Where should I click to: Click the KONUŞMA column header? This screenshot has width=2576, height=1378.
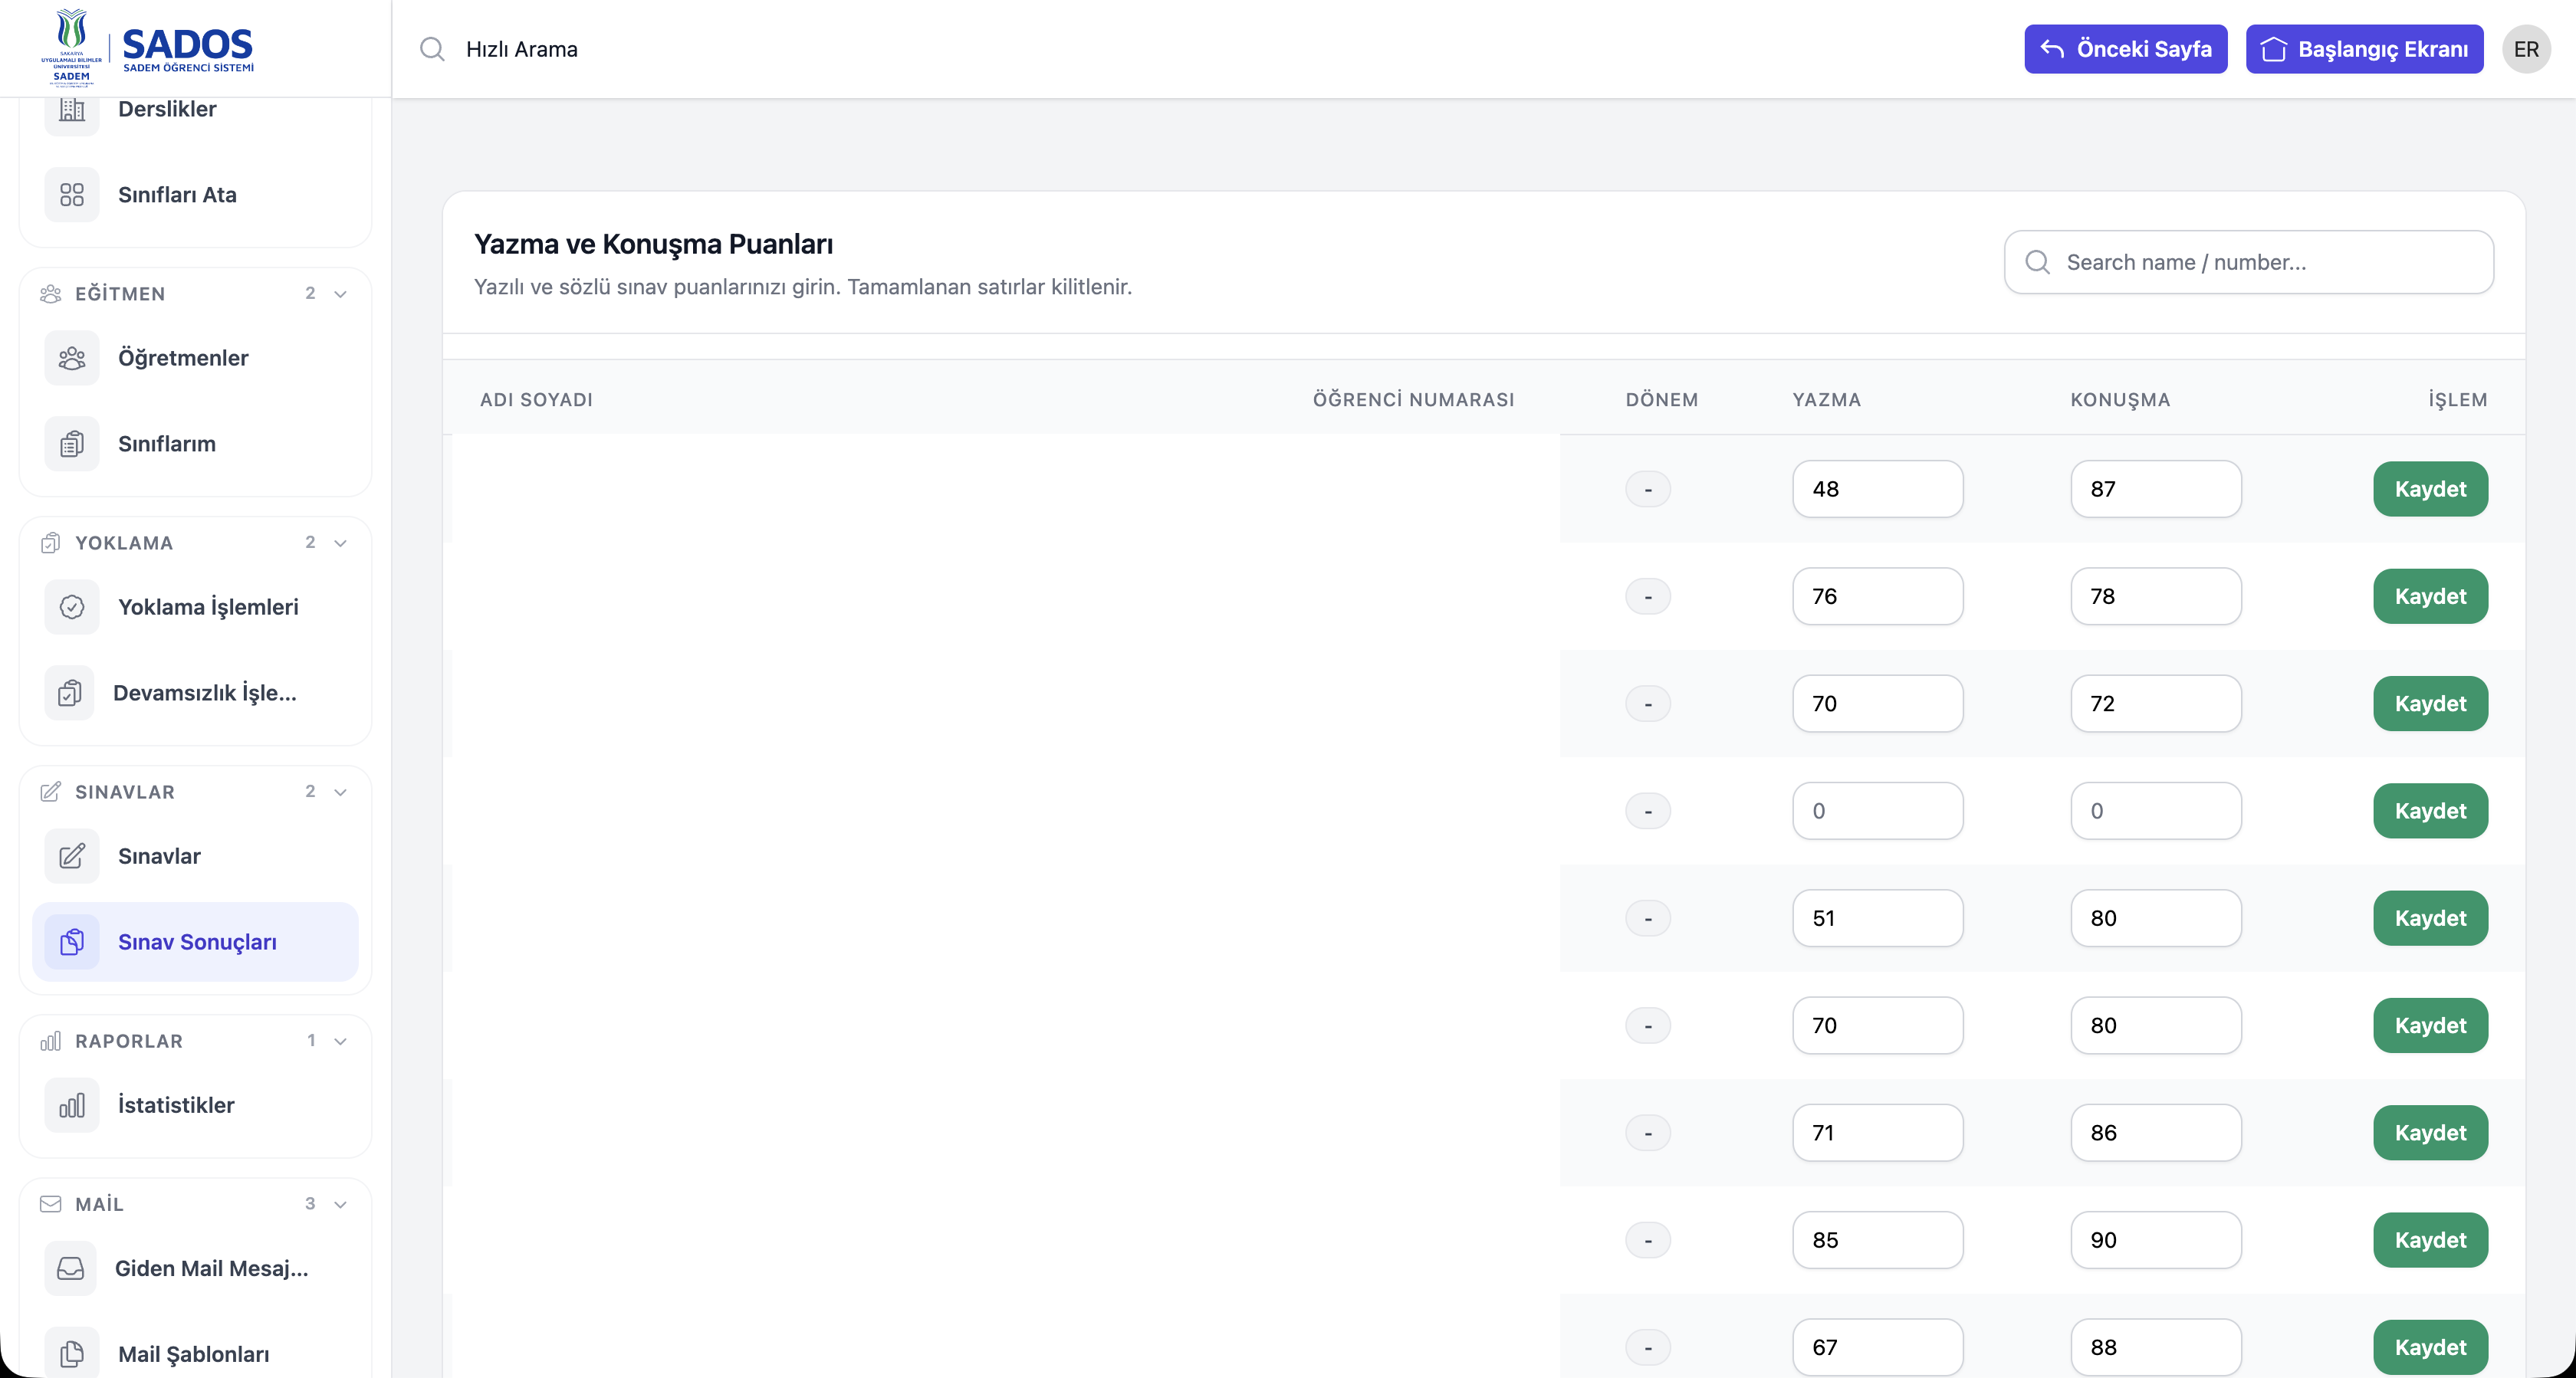pos(2120,400)
